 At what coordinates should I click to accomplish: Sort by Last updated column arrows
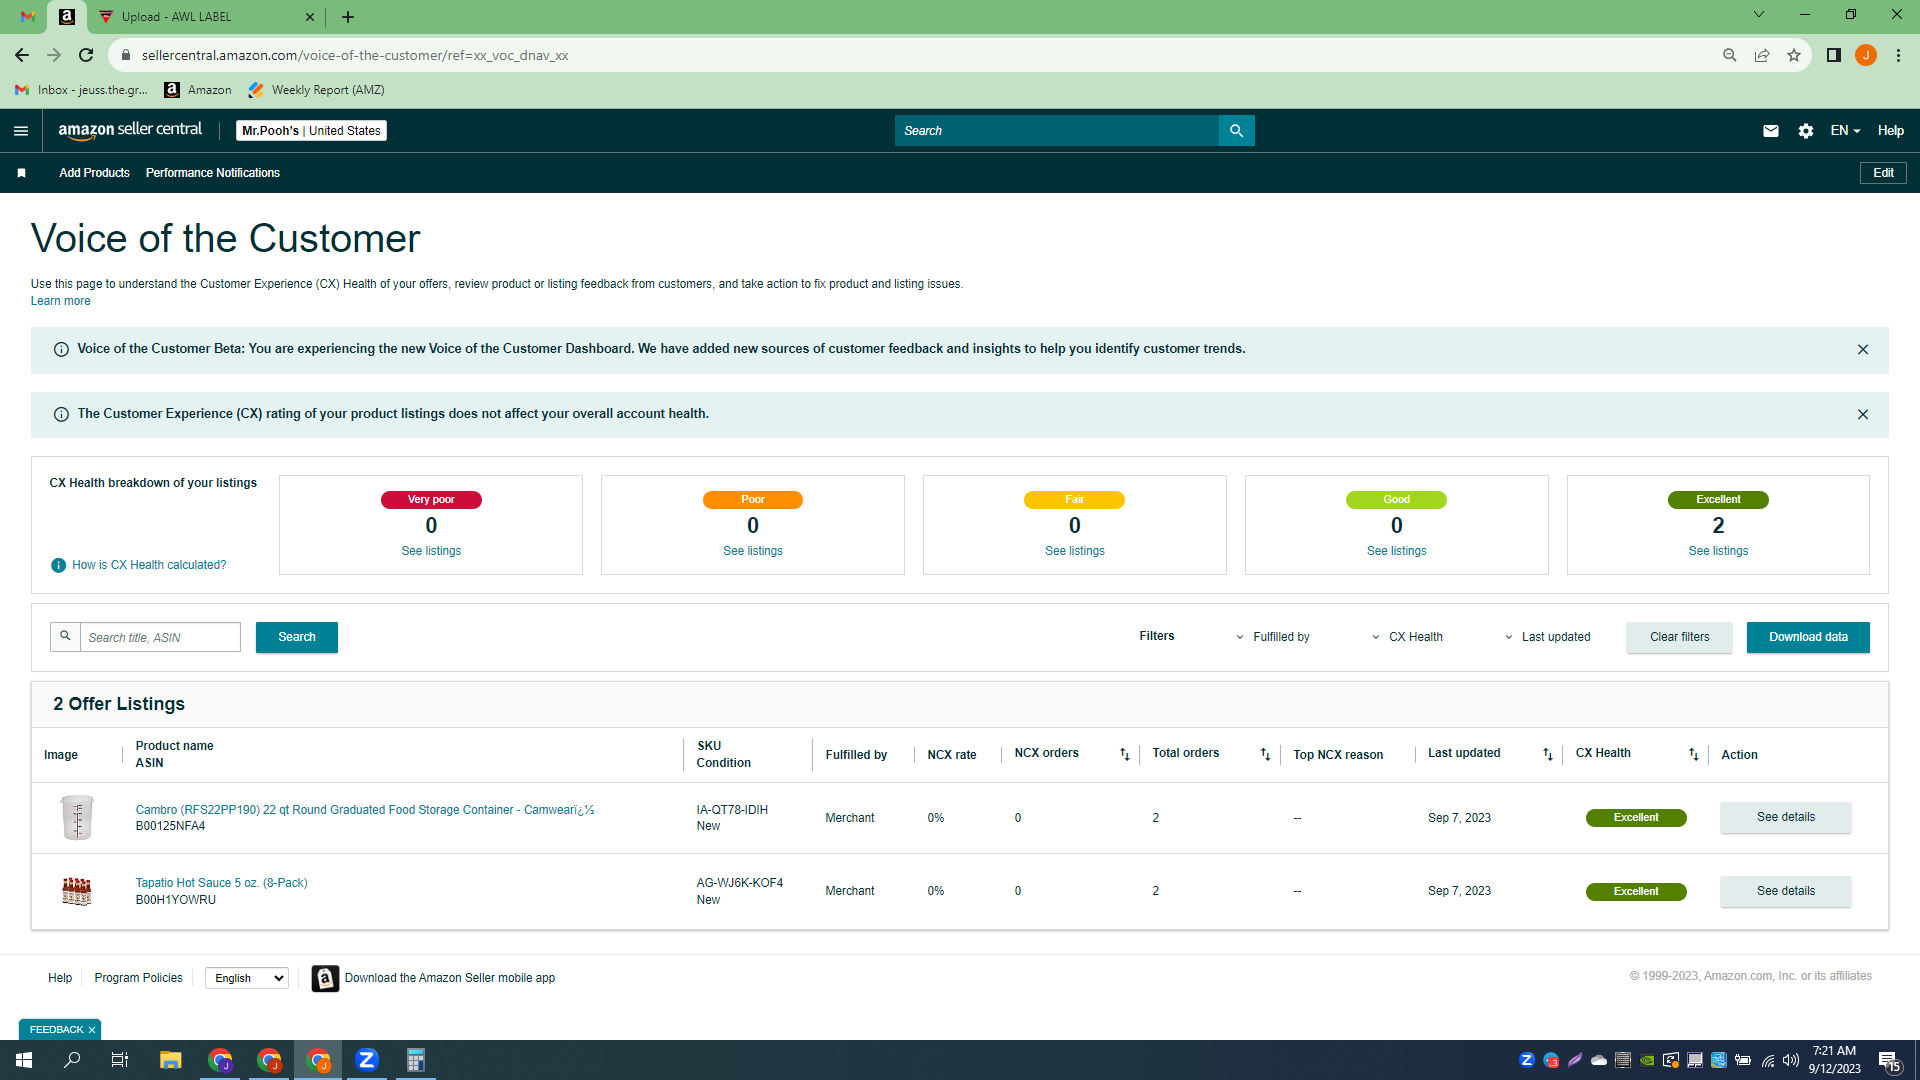point(1548,755)
